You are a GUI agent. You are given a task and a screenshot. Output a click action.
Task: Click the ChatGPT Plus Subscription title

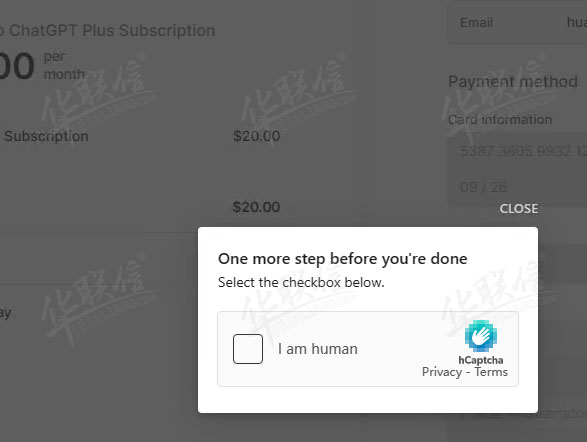pyautogui.click(x=107, y=31)
